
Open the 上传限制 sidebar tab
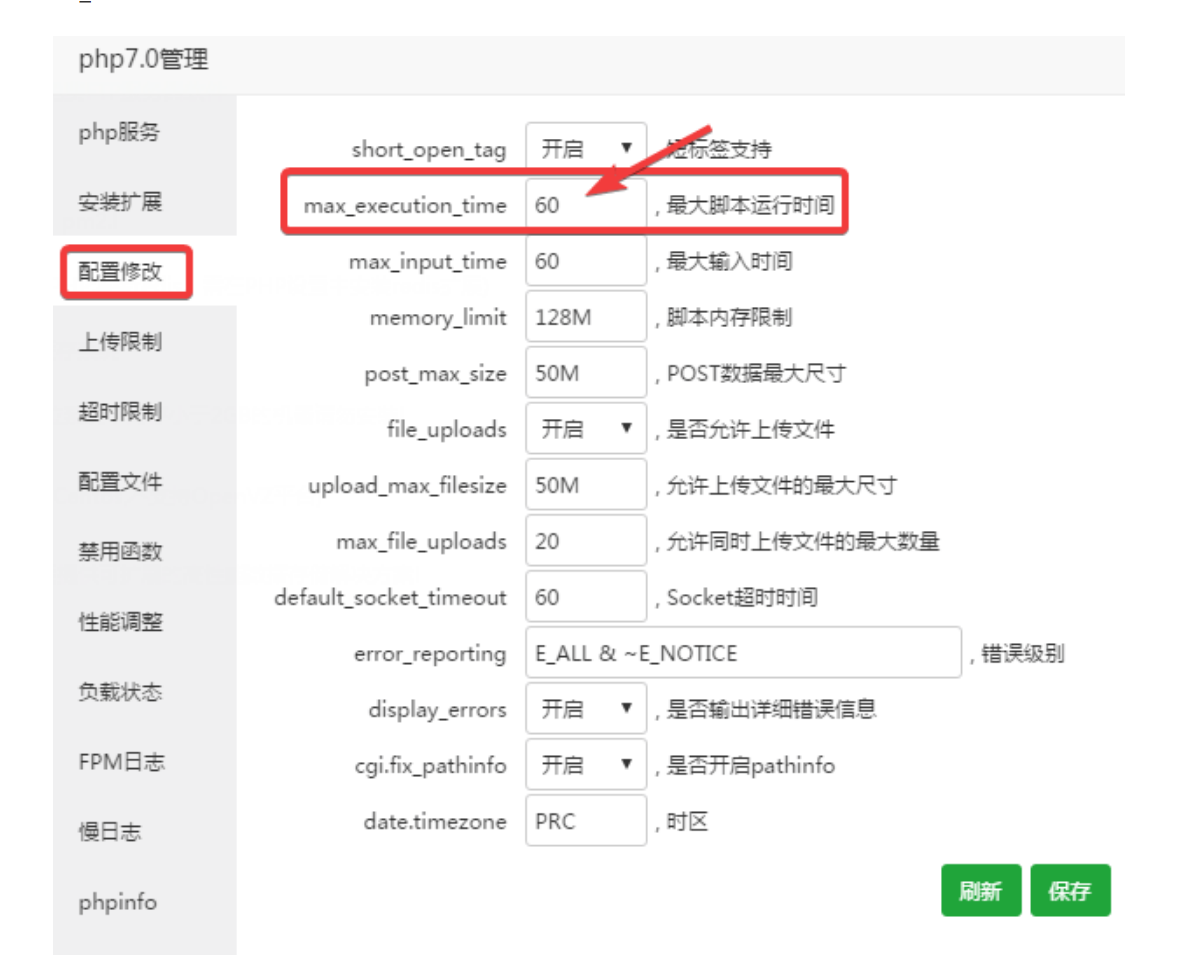tap(119, 342)
